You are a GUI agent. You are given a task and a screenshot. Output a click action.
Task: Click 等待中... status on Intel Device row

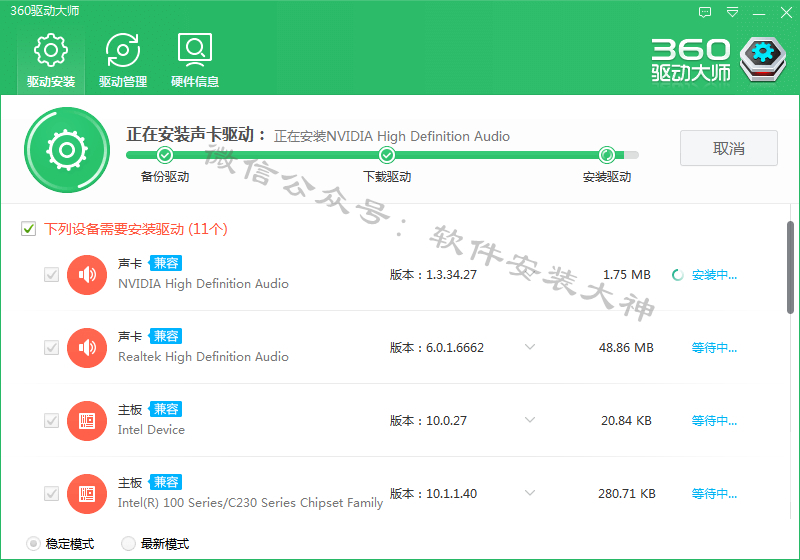click(714, 421)
